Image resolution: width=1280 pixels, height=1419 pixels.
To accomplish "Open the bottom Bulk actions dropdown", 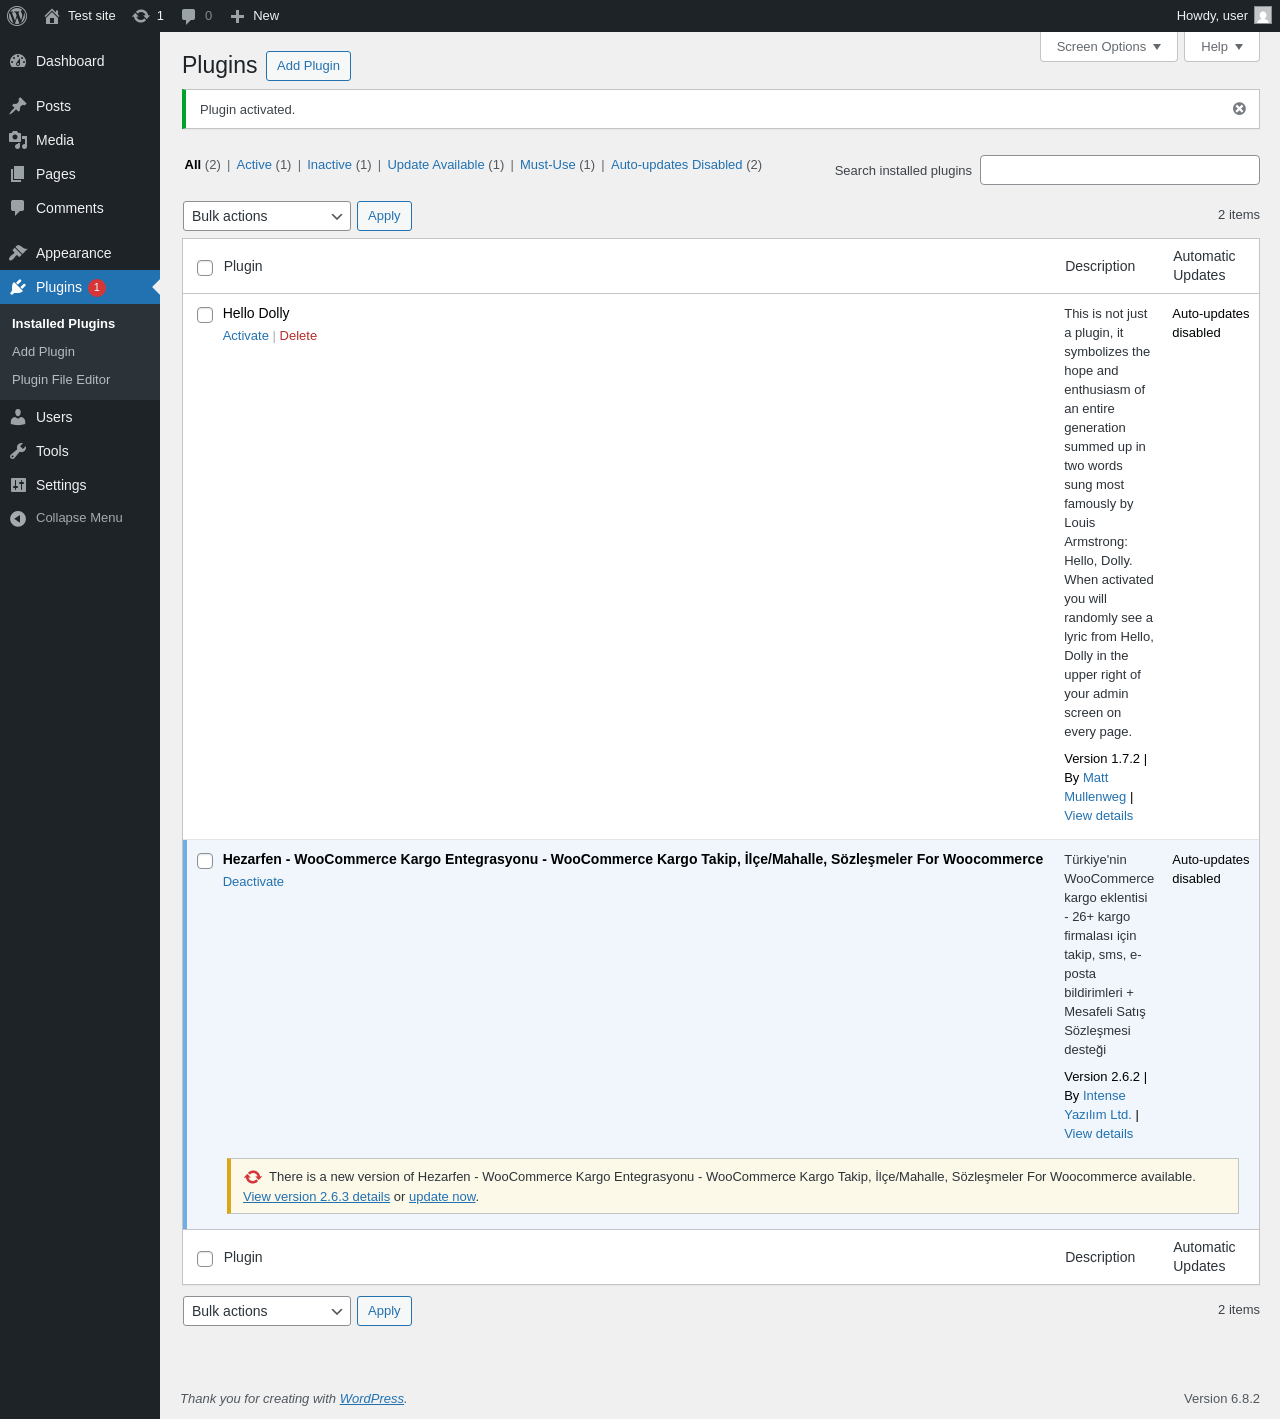I will click(x=267, y=1311).
